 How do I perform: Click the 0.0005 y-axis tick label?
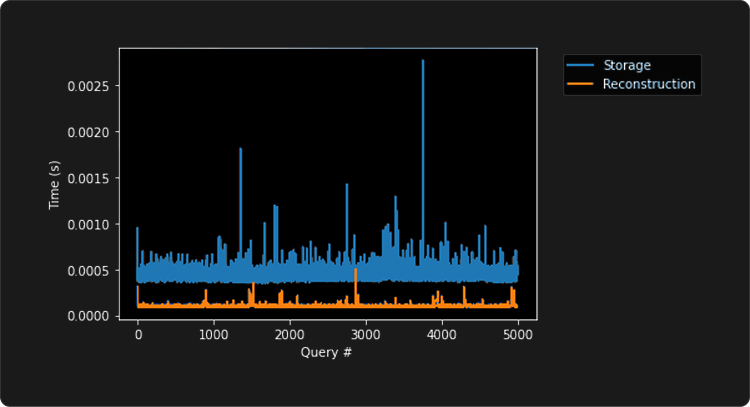(x=87, y=270)
